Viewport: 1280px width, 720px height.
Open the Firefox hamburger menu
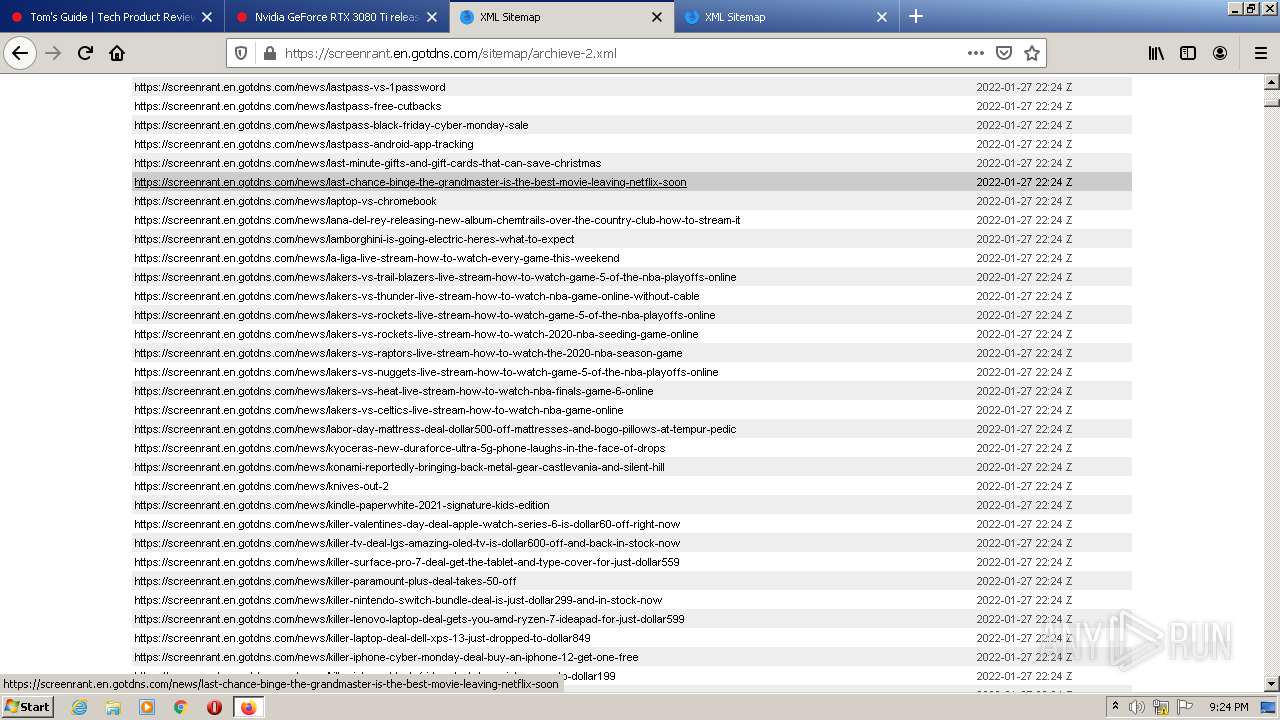[x=1260, y=53]
